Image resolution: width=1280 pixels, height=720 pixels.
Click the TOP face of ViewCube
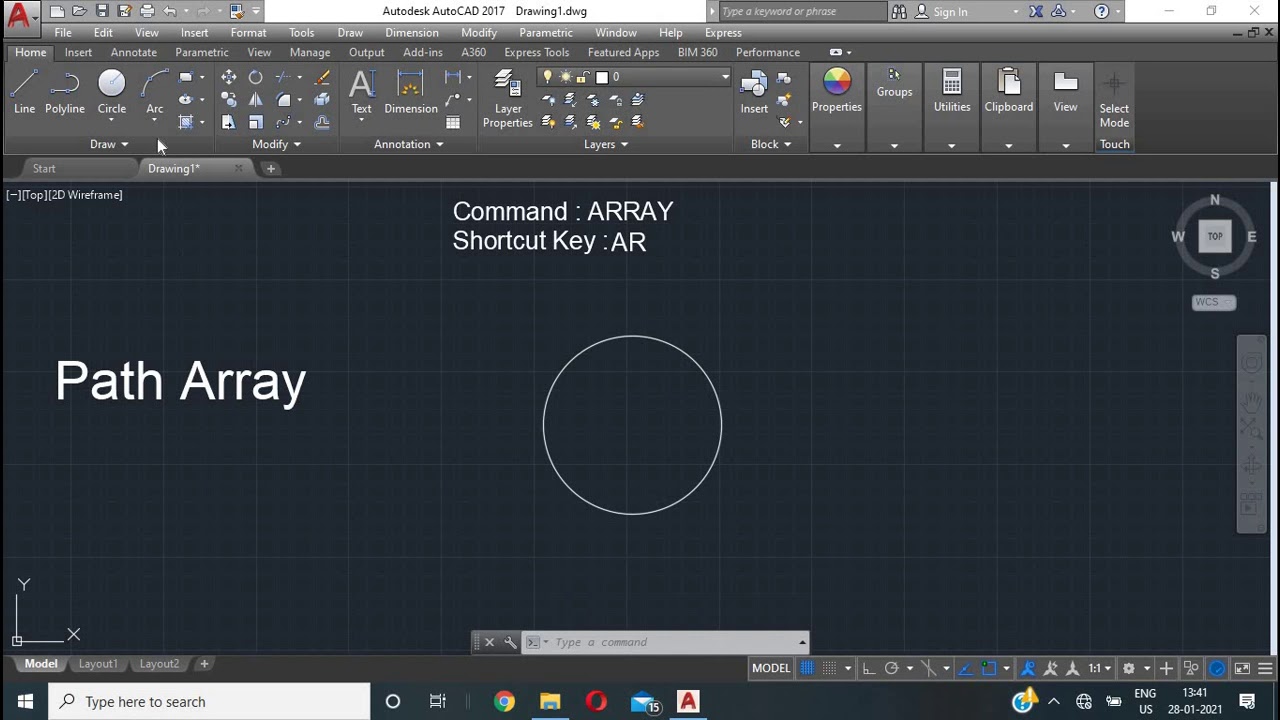pyautogui.click(x=1215, y=237)
